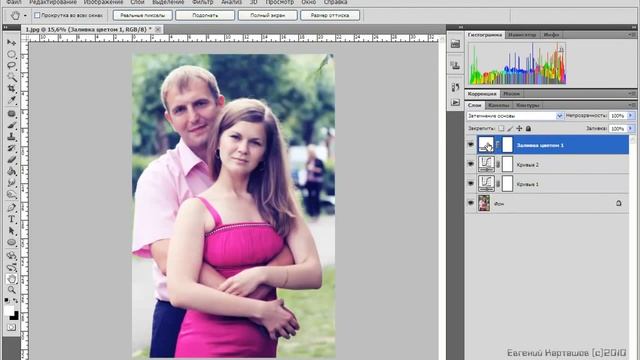Switch to the Контуры tab
This screenshot has width=640, height=360.
click(527, 105)
